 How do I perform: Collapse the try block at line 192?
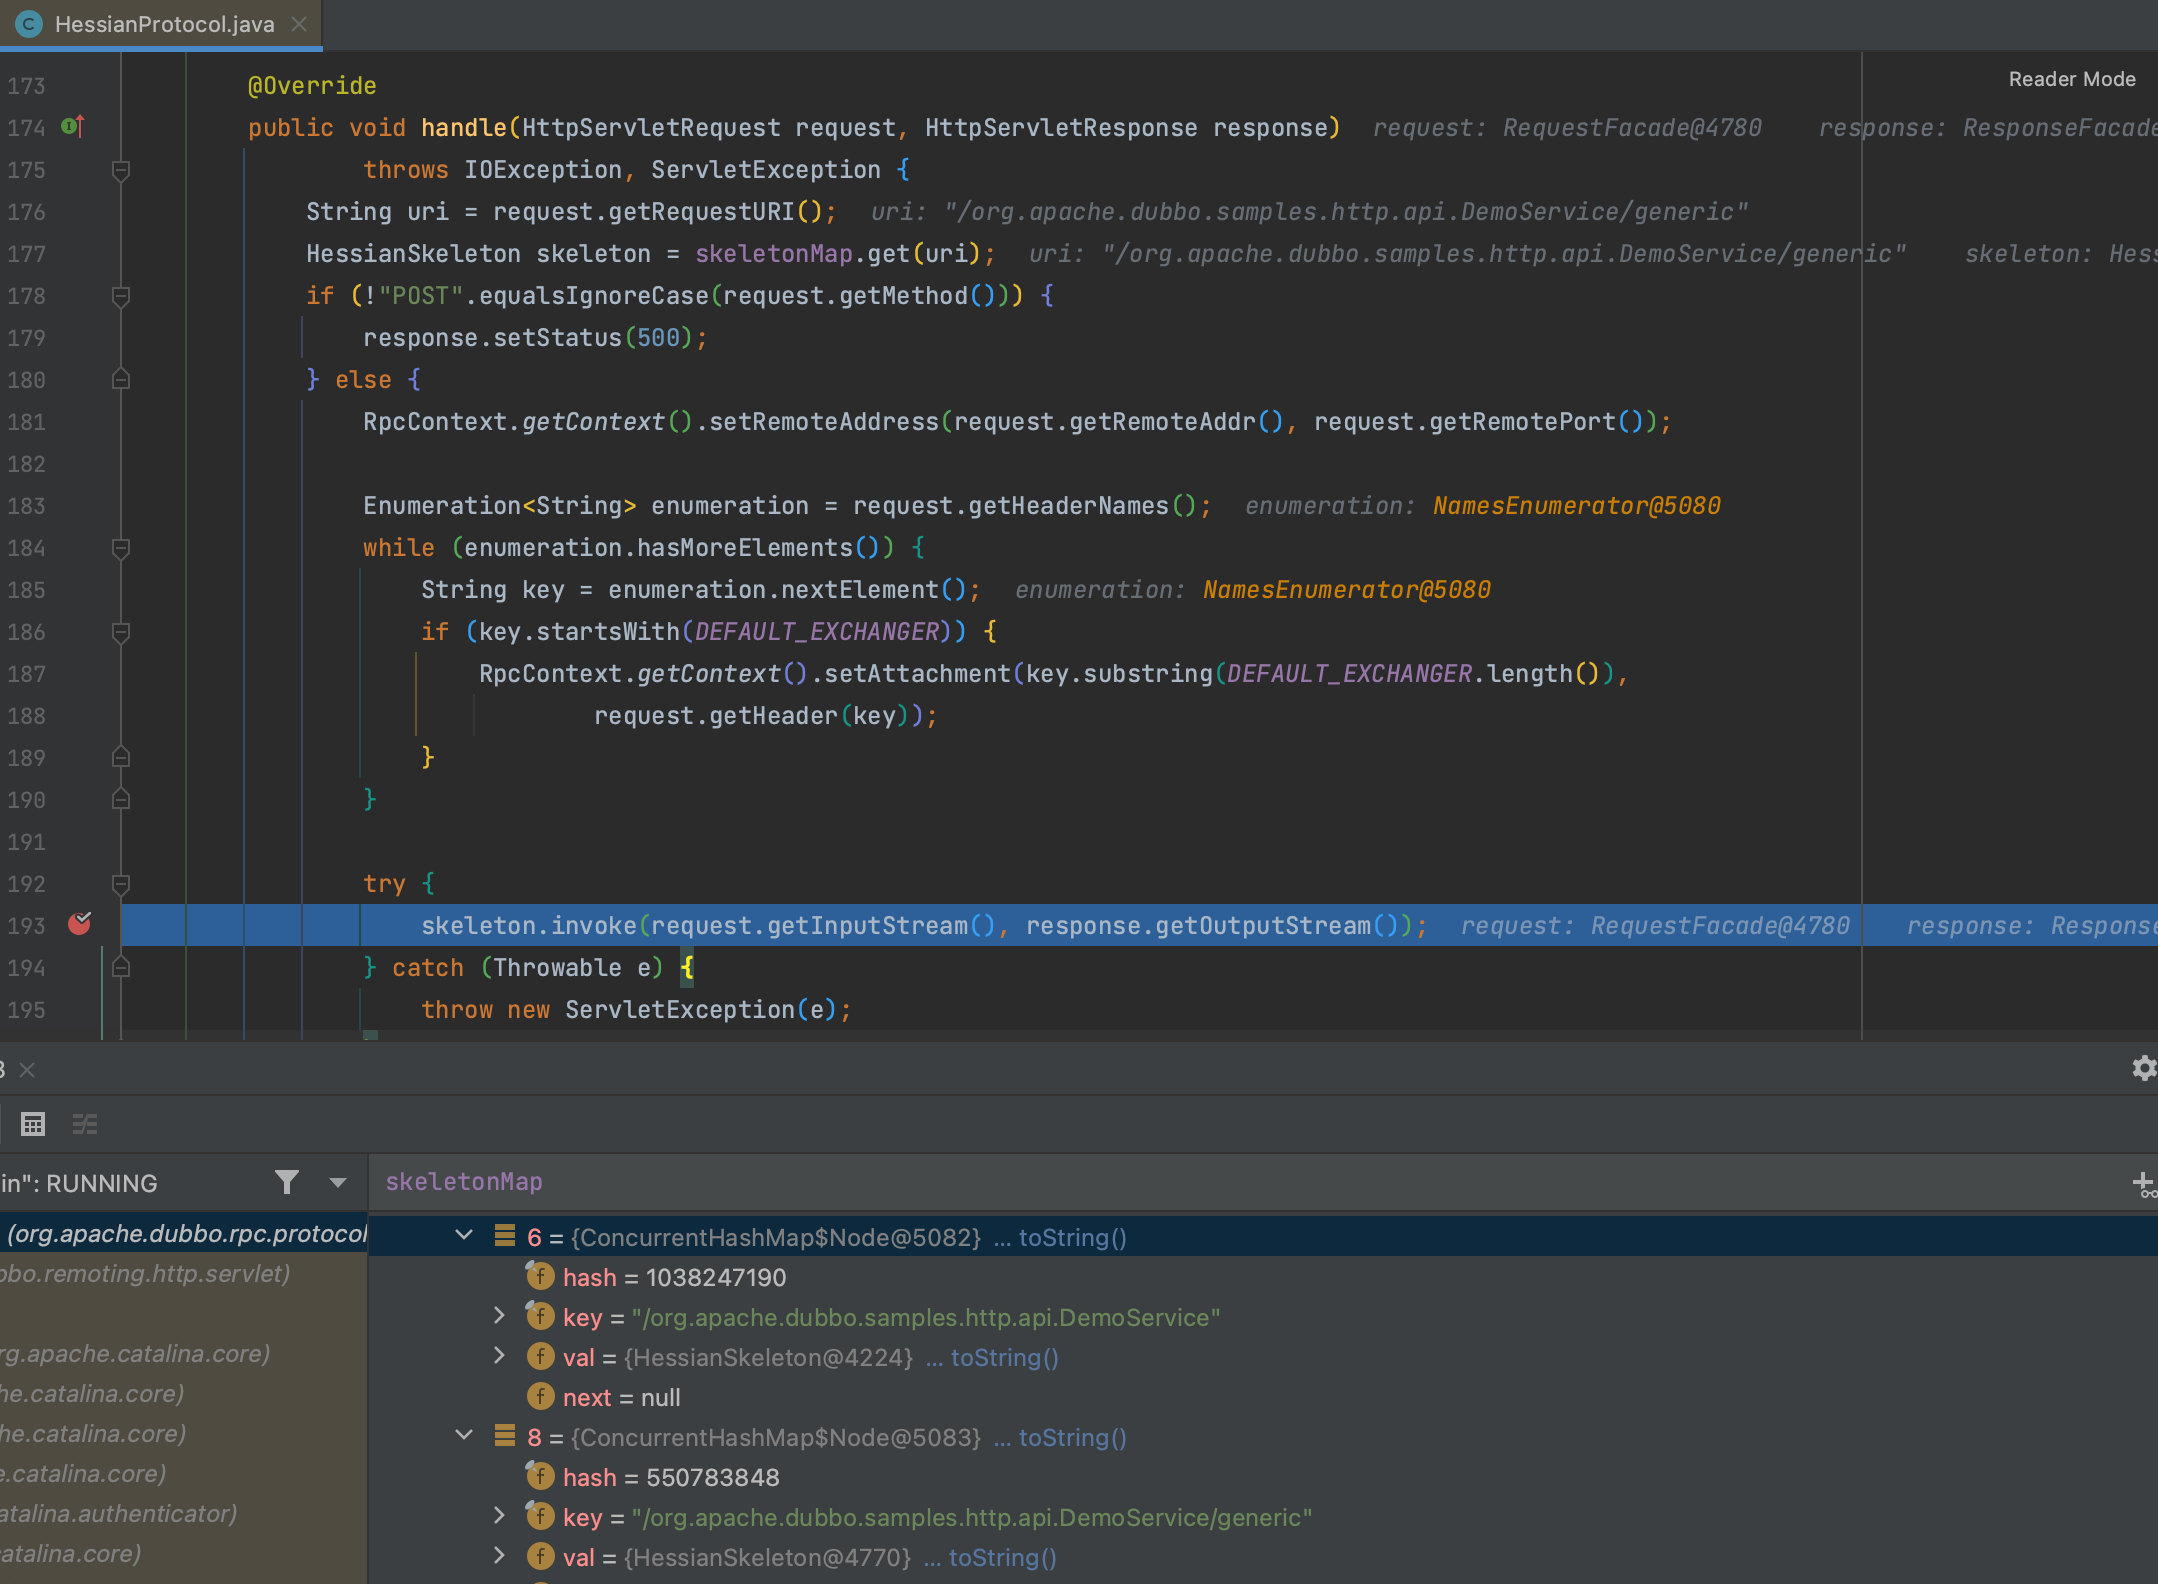coord(121,884)
